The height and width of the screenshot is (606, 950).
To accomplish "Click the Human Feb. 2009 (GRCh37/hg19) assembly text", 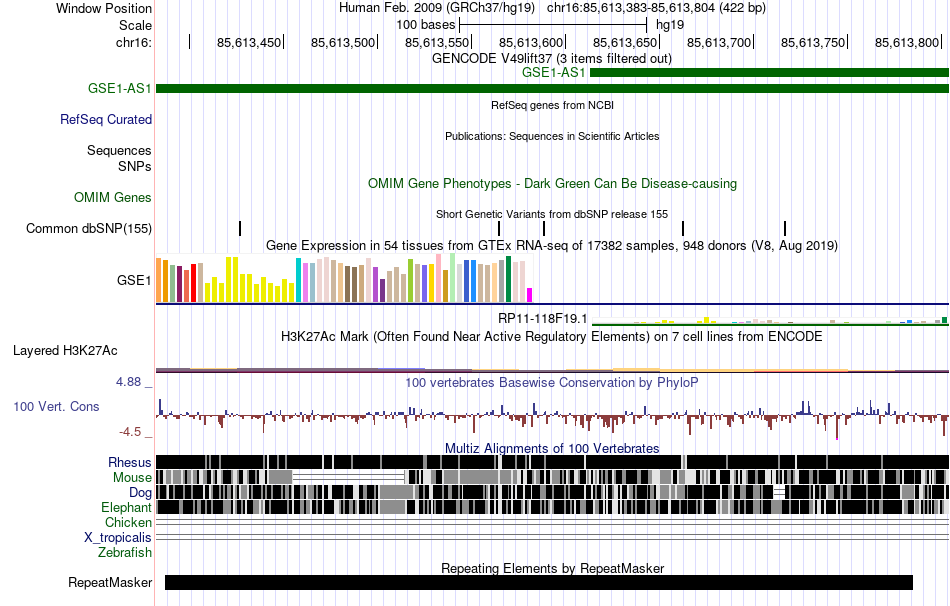I will point(437,8).
